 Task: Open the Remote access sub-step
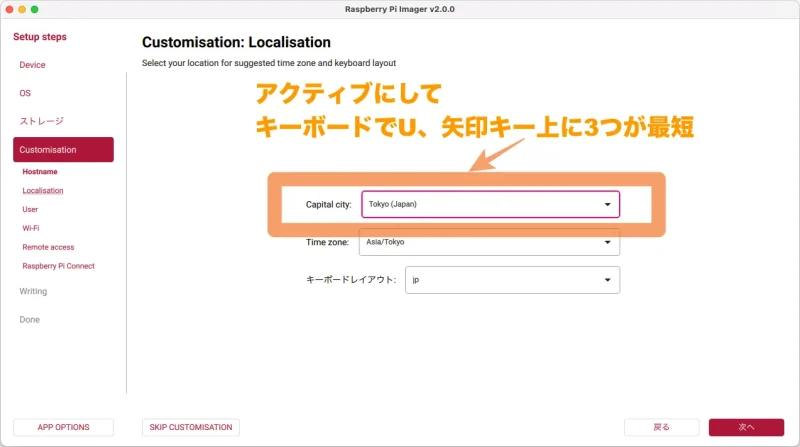(x=48, y=247)
